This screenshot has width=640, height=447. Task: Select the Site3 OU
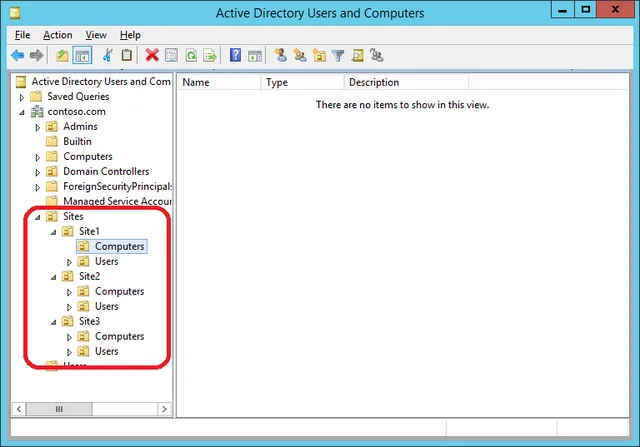tap(89, 321)
